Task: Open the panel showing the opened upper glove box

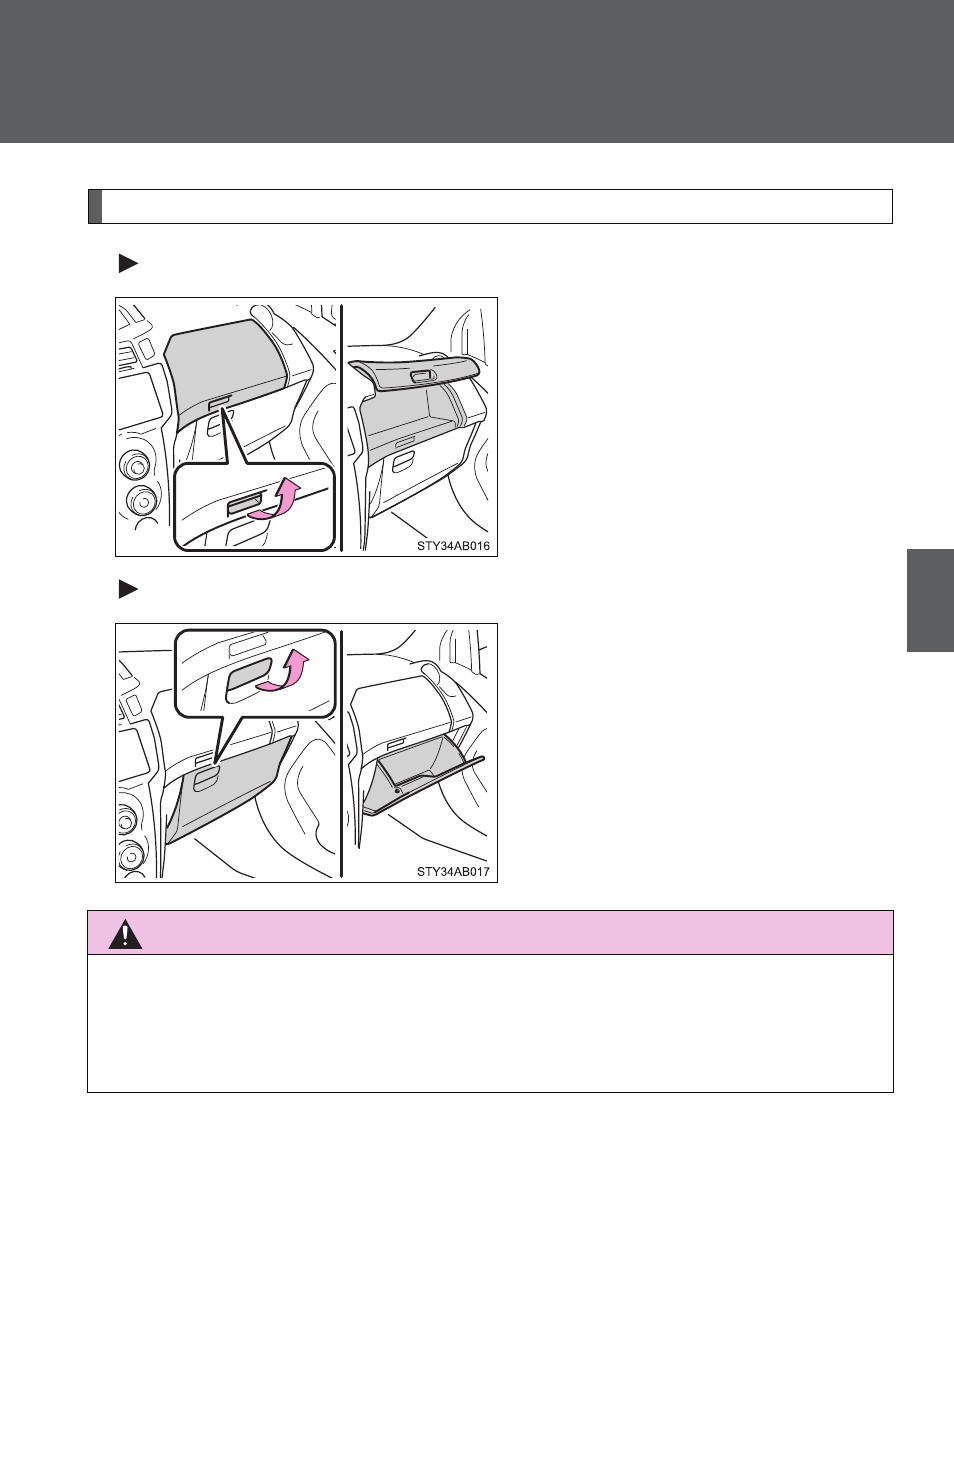Action: coord(420,427)
